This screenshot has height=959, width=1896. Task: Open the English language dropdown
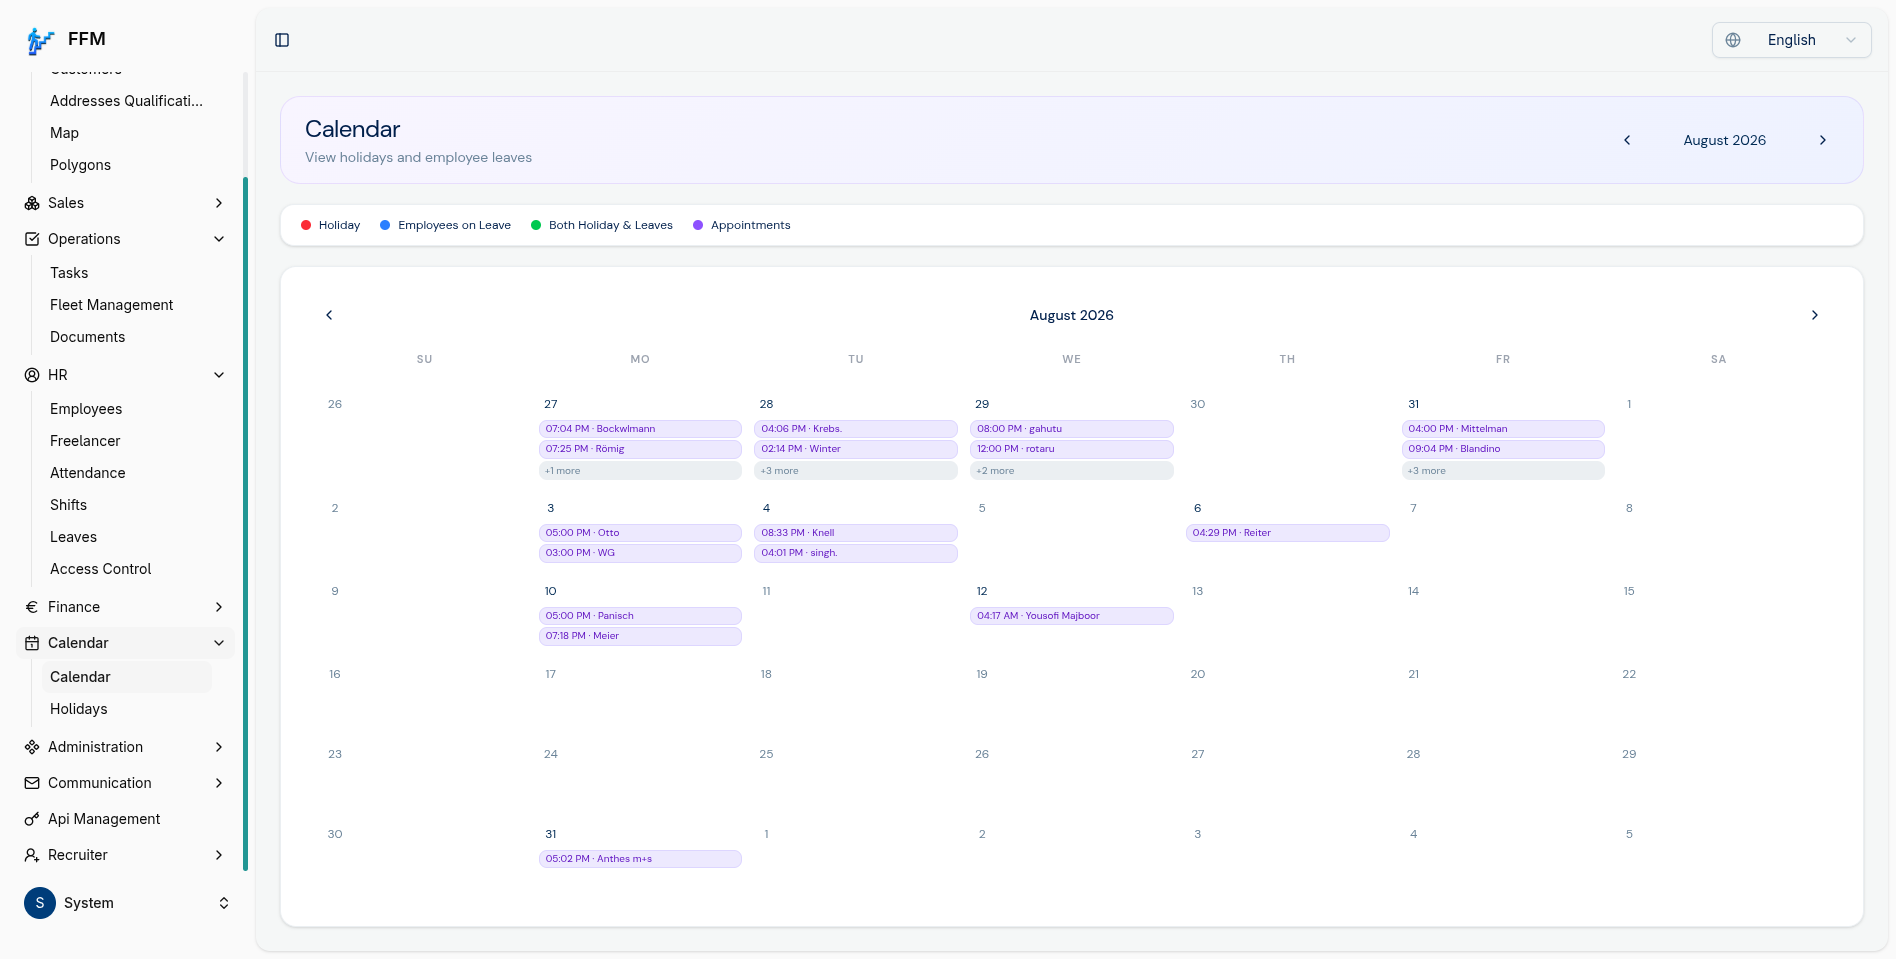tap(1791, 40)
